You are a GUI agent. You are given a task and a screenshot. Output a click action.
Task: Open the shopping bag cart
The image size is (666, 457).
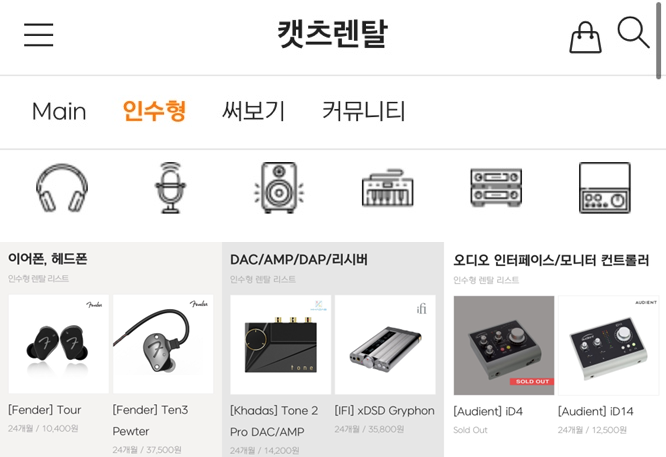point(585,37)
